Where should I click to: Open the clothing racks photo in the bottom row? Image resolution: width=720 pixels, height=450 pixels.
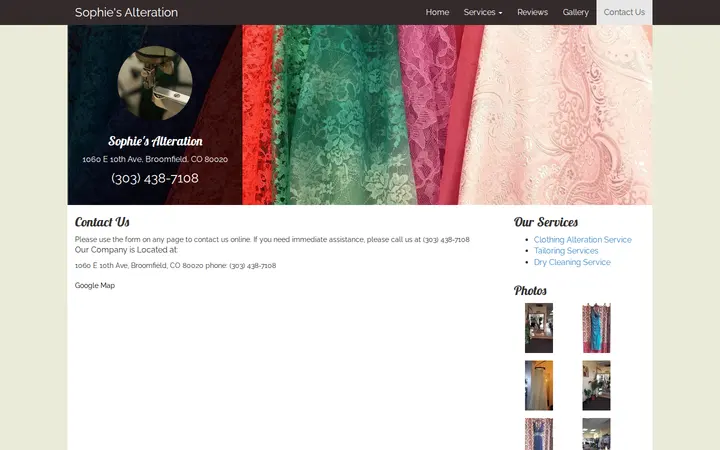click(596, 434)
